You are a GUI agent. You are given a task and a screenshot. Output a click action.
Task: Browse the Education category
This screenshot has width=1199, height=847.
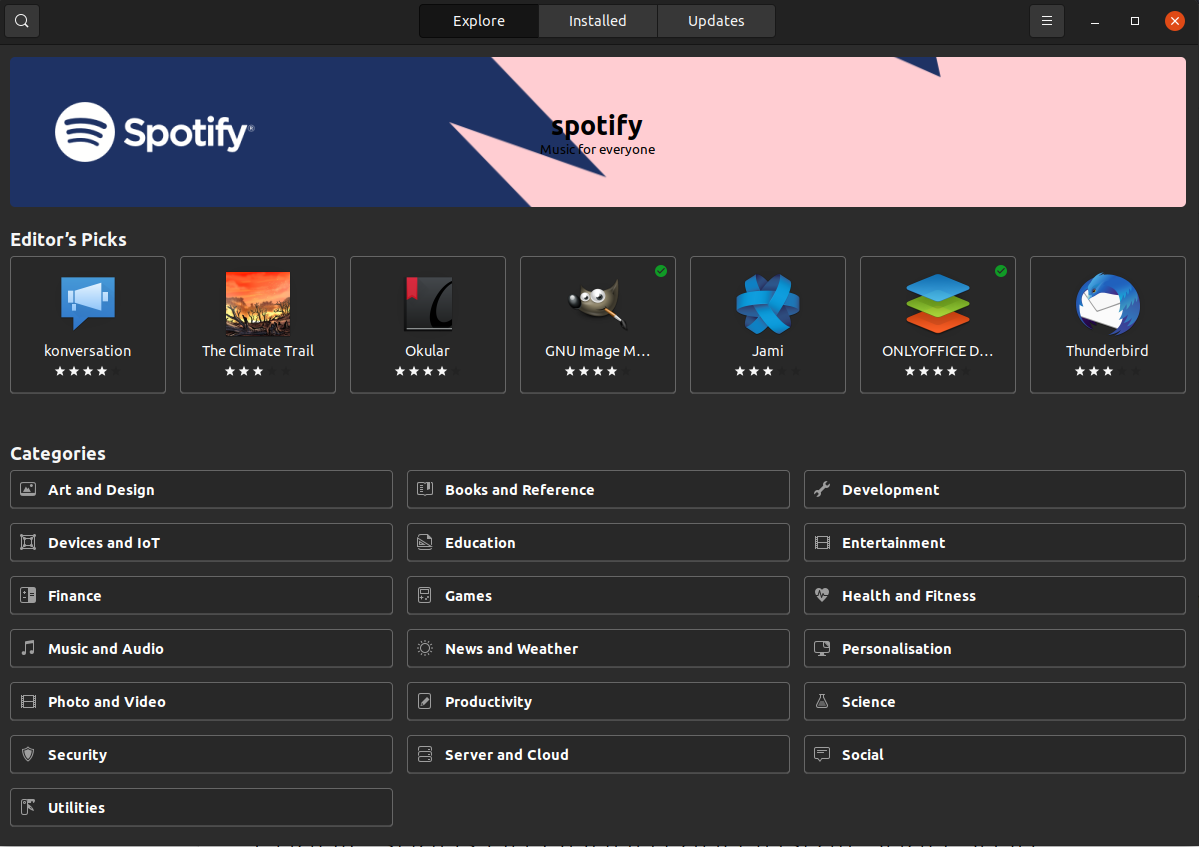[x=598, y=542]
